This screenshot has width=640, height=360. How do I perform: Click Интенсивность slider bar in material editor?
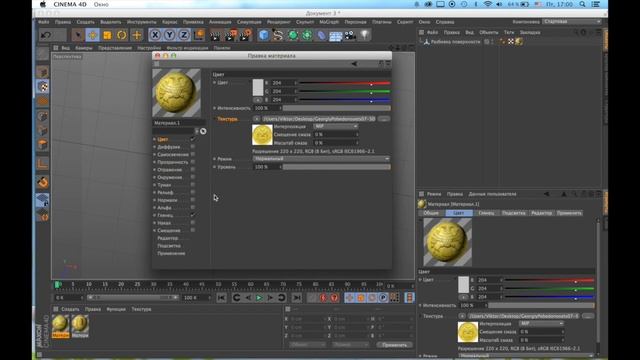(337, 108)
